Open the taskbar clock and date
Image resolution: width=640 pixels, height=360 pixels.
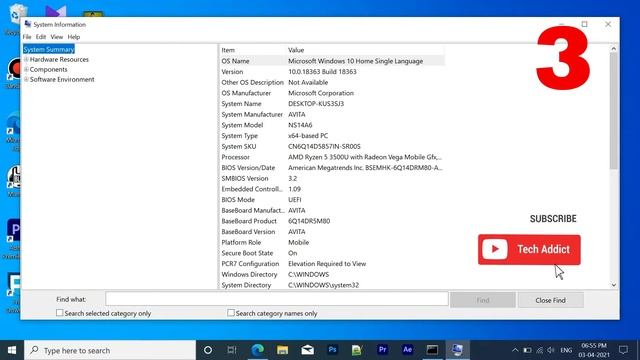[x=594, y=350]
